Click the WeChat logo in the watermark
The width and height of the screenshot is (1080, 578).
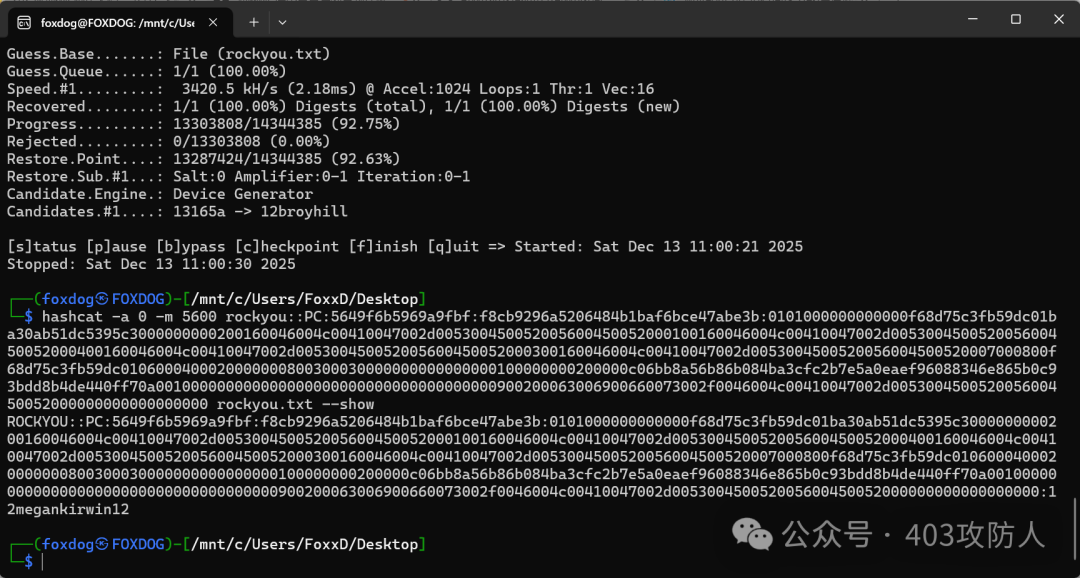[x=752, y=534]
